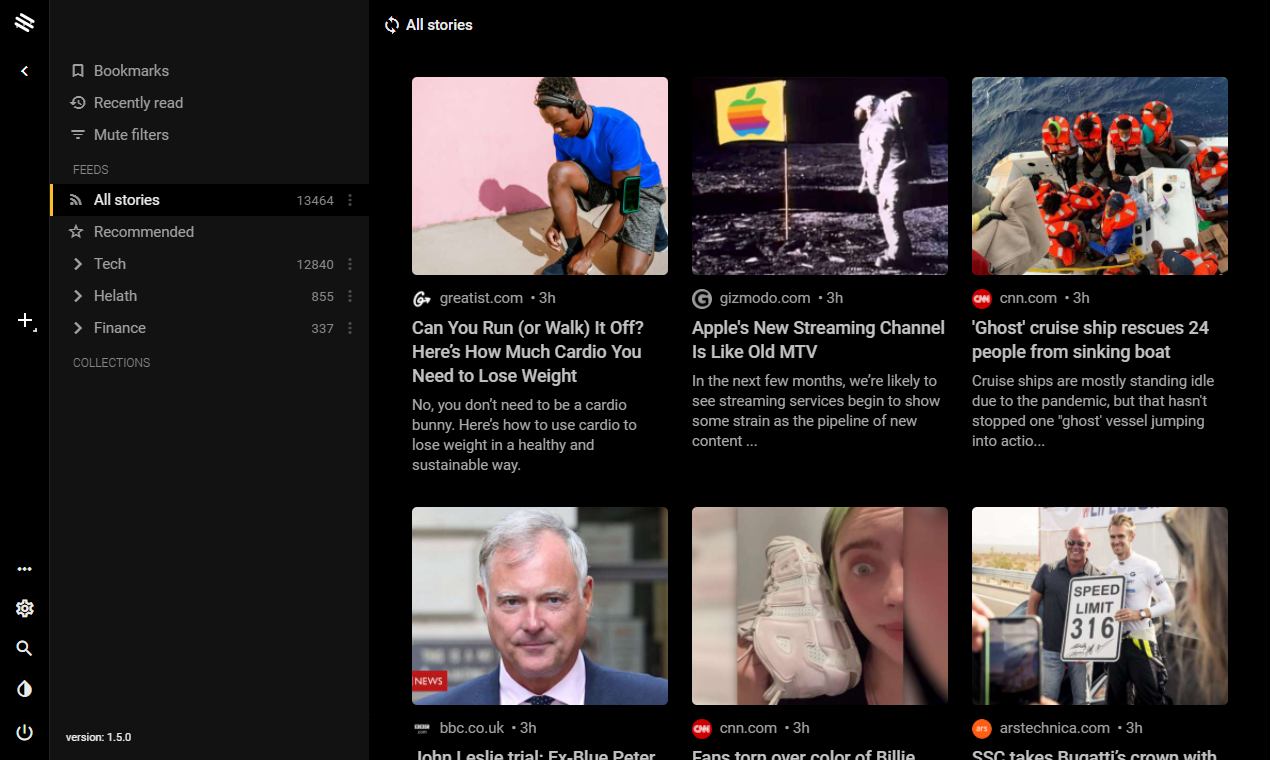This screenshot has width=1270, height=760.
Task: Click the Billie sneaker thumbnail
Action: coord(820,606)
